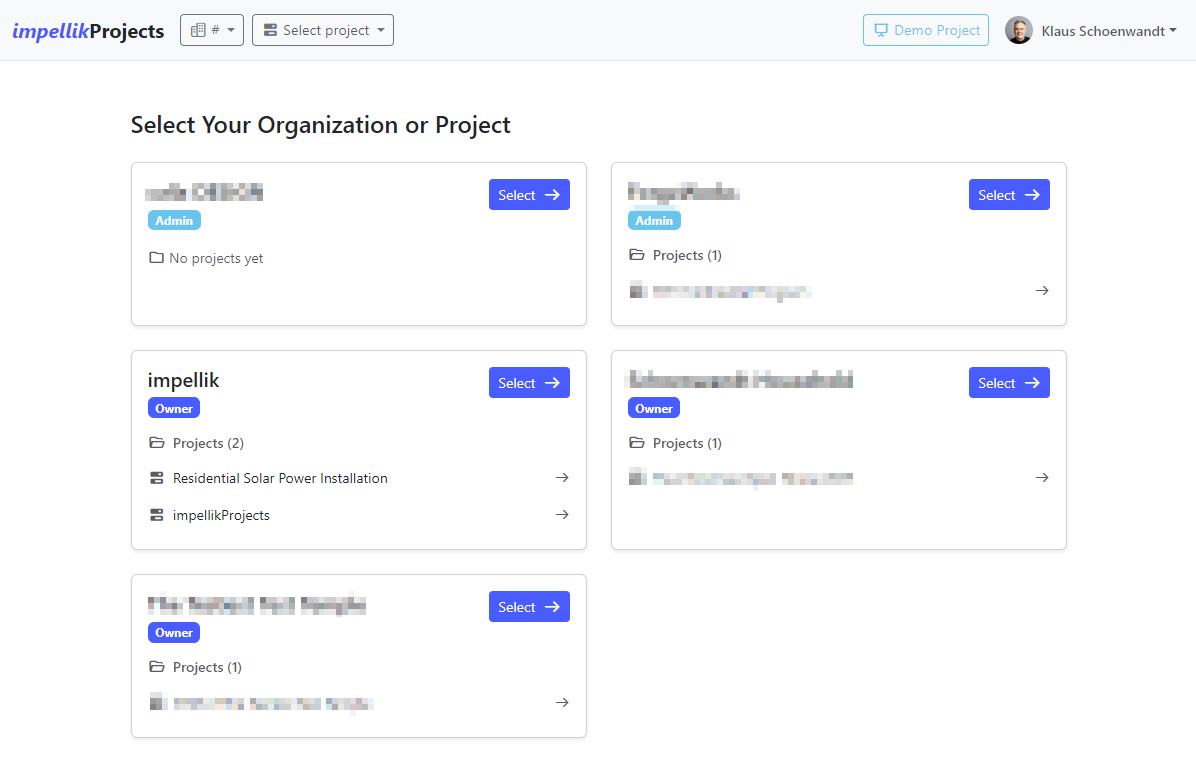
Task: Click the empty folder icon by No projects yet
Action: pos(156,258)
